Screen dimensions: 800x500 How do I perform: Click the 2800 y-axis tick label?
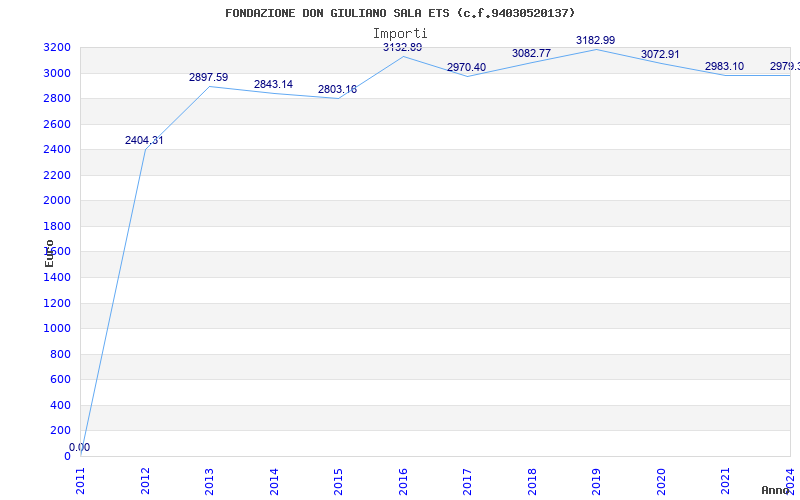57,99
